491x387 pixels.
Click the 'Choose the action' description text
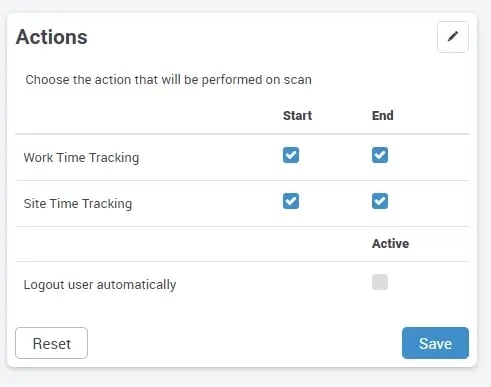click(x=168, y=80)
